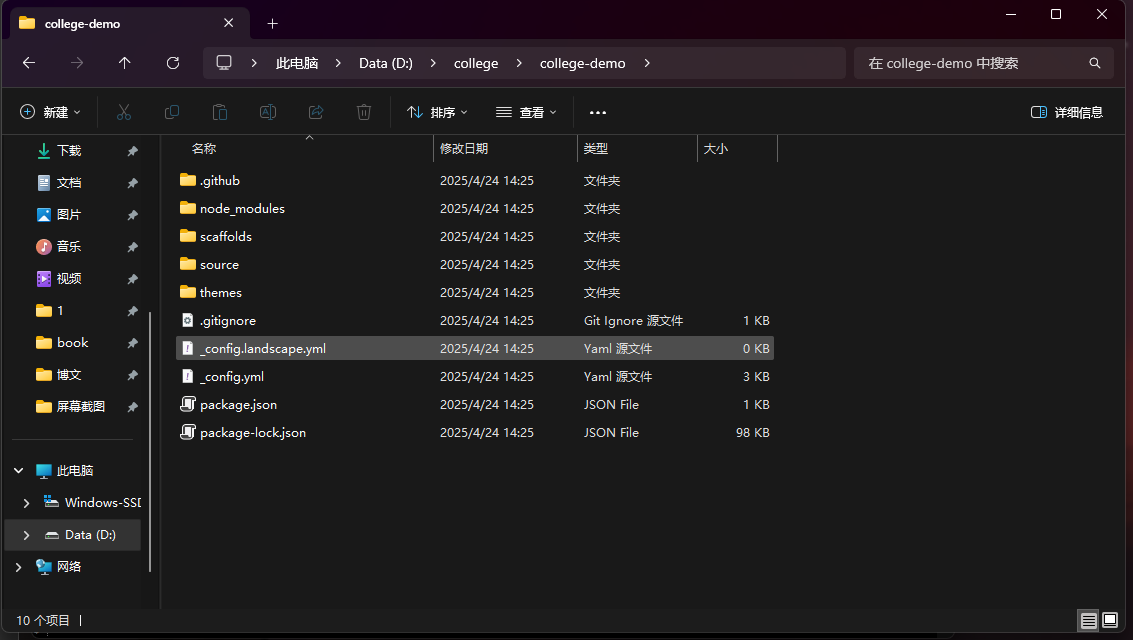Viewport: 1133px width, 640px height.
Task: Navigate back with the back arrow
Action: (x=29, y=63)
